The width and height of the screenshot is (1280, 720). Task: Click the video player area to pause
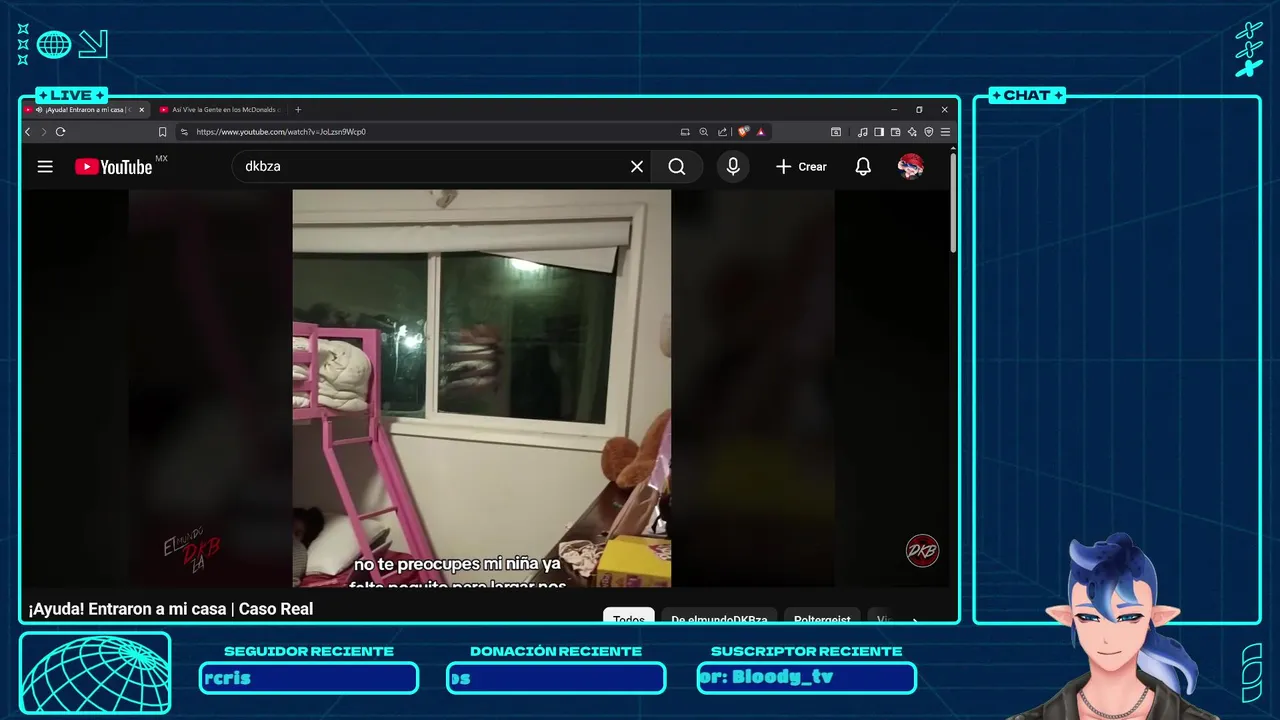coord(481,388)
